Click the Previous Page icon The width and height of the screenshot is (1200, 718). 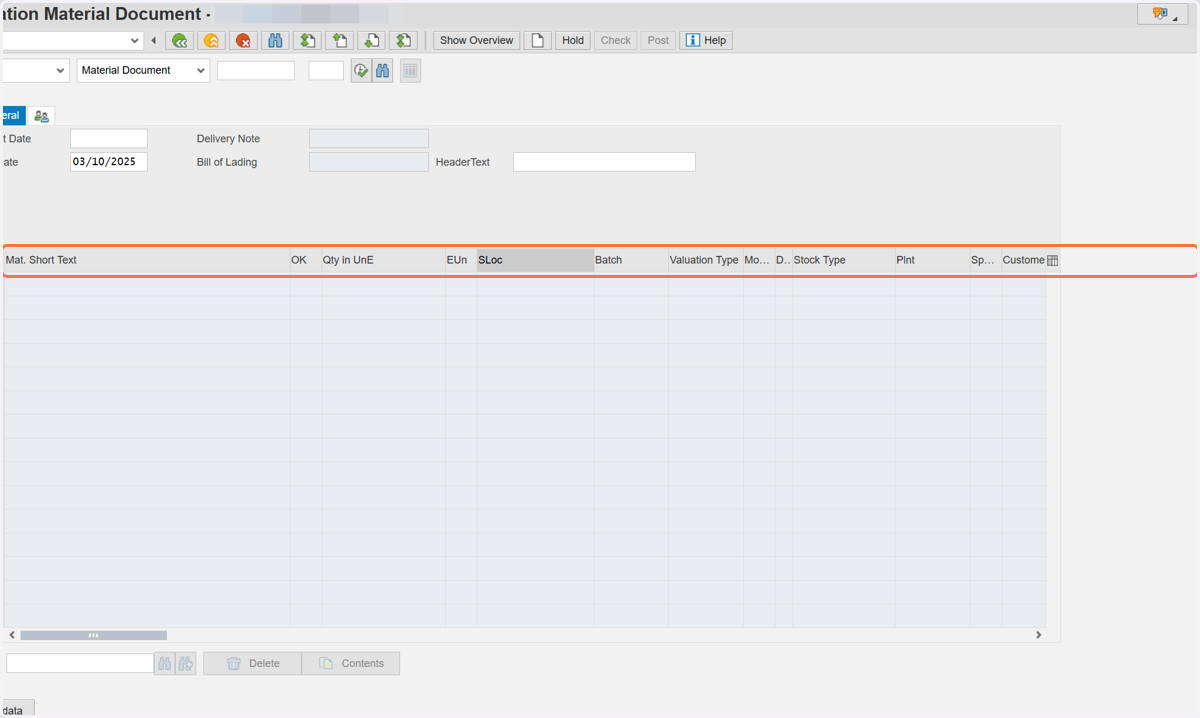click(x=339, y=41)
